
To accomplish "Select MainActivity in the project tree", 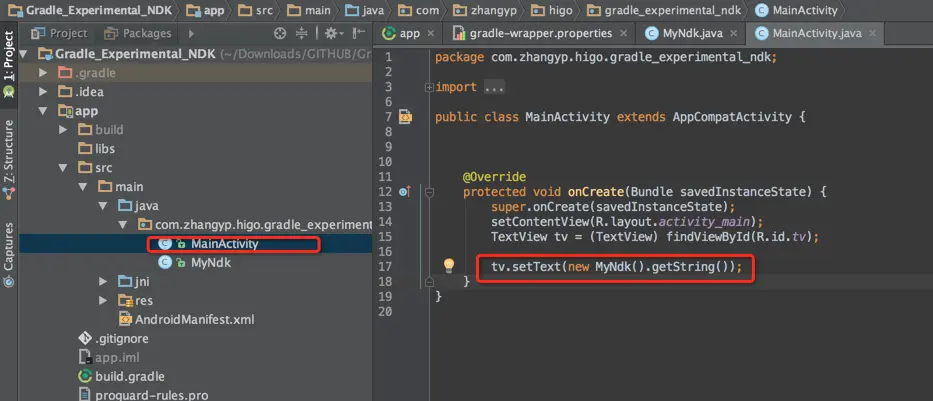I will click(224, 244).
